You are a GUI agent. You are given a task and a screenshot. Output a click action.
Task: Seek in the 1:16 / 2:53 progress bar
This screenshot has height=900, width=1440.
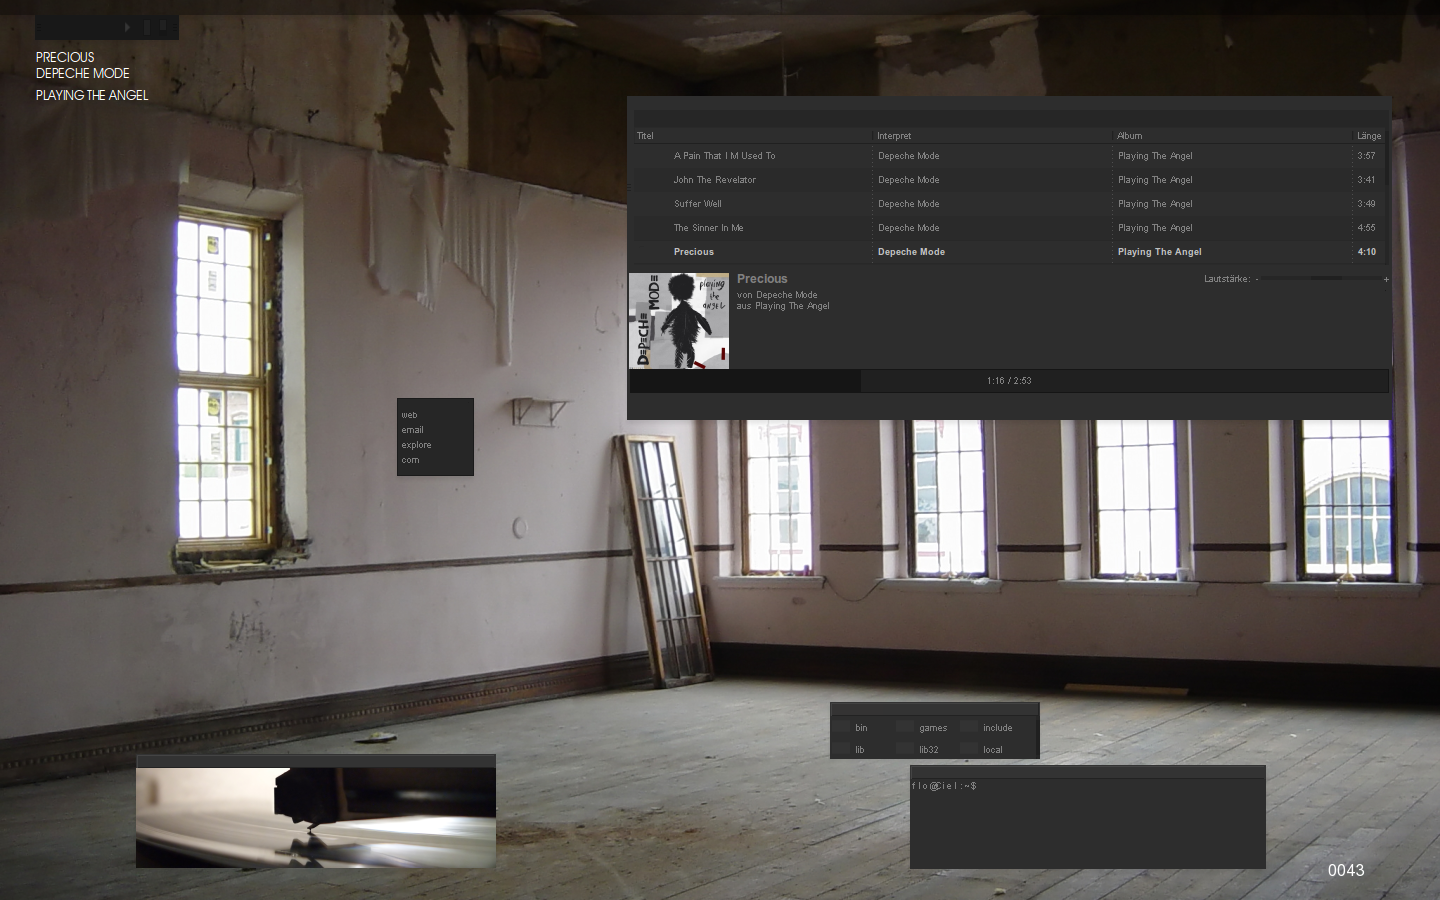pos(1009,381)
